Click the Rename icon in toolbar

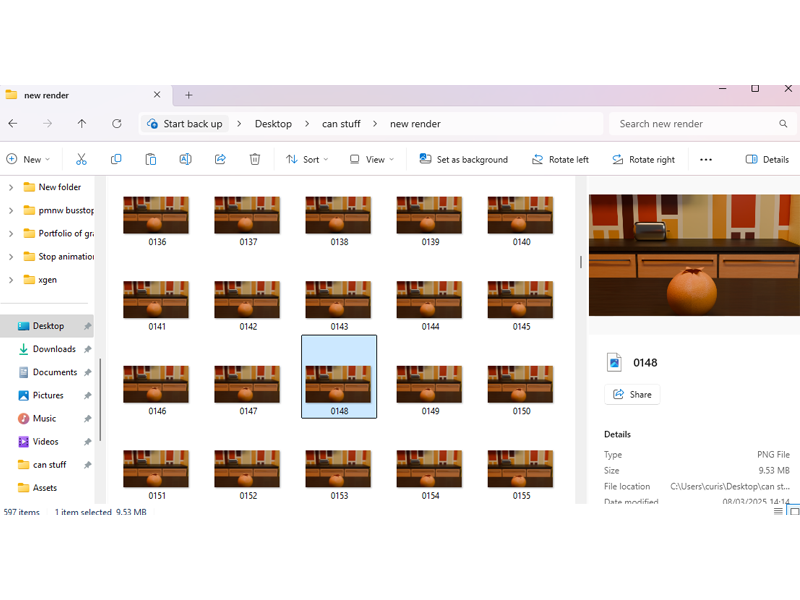(x=185, y=159)
